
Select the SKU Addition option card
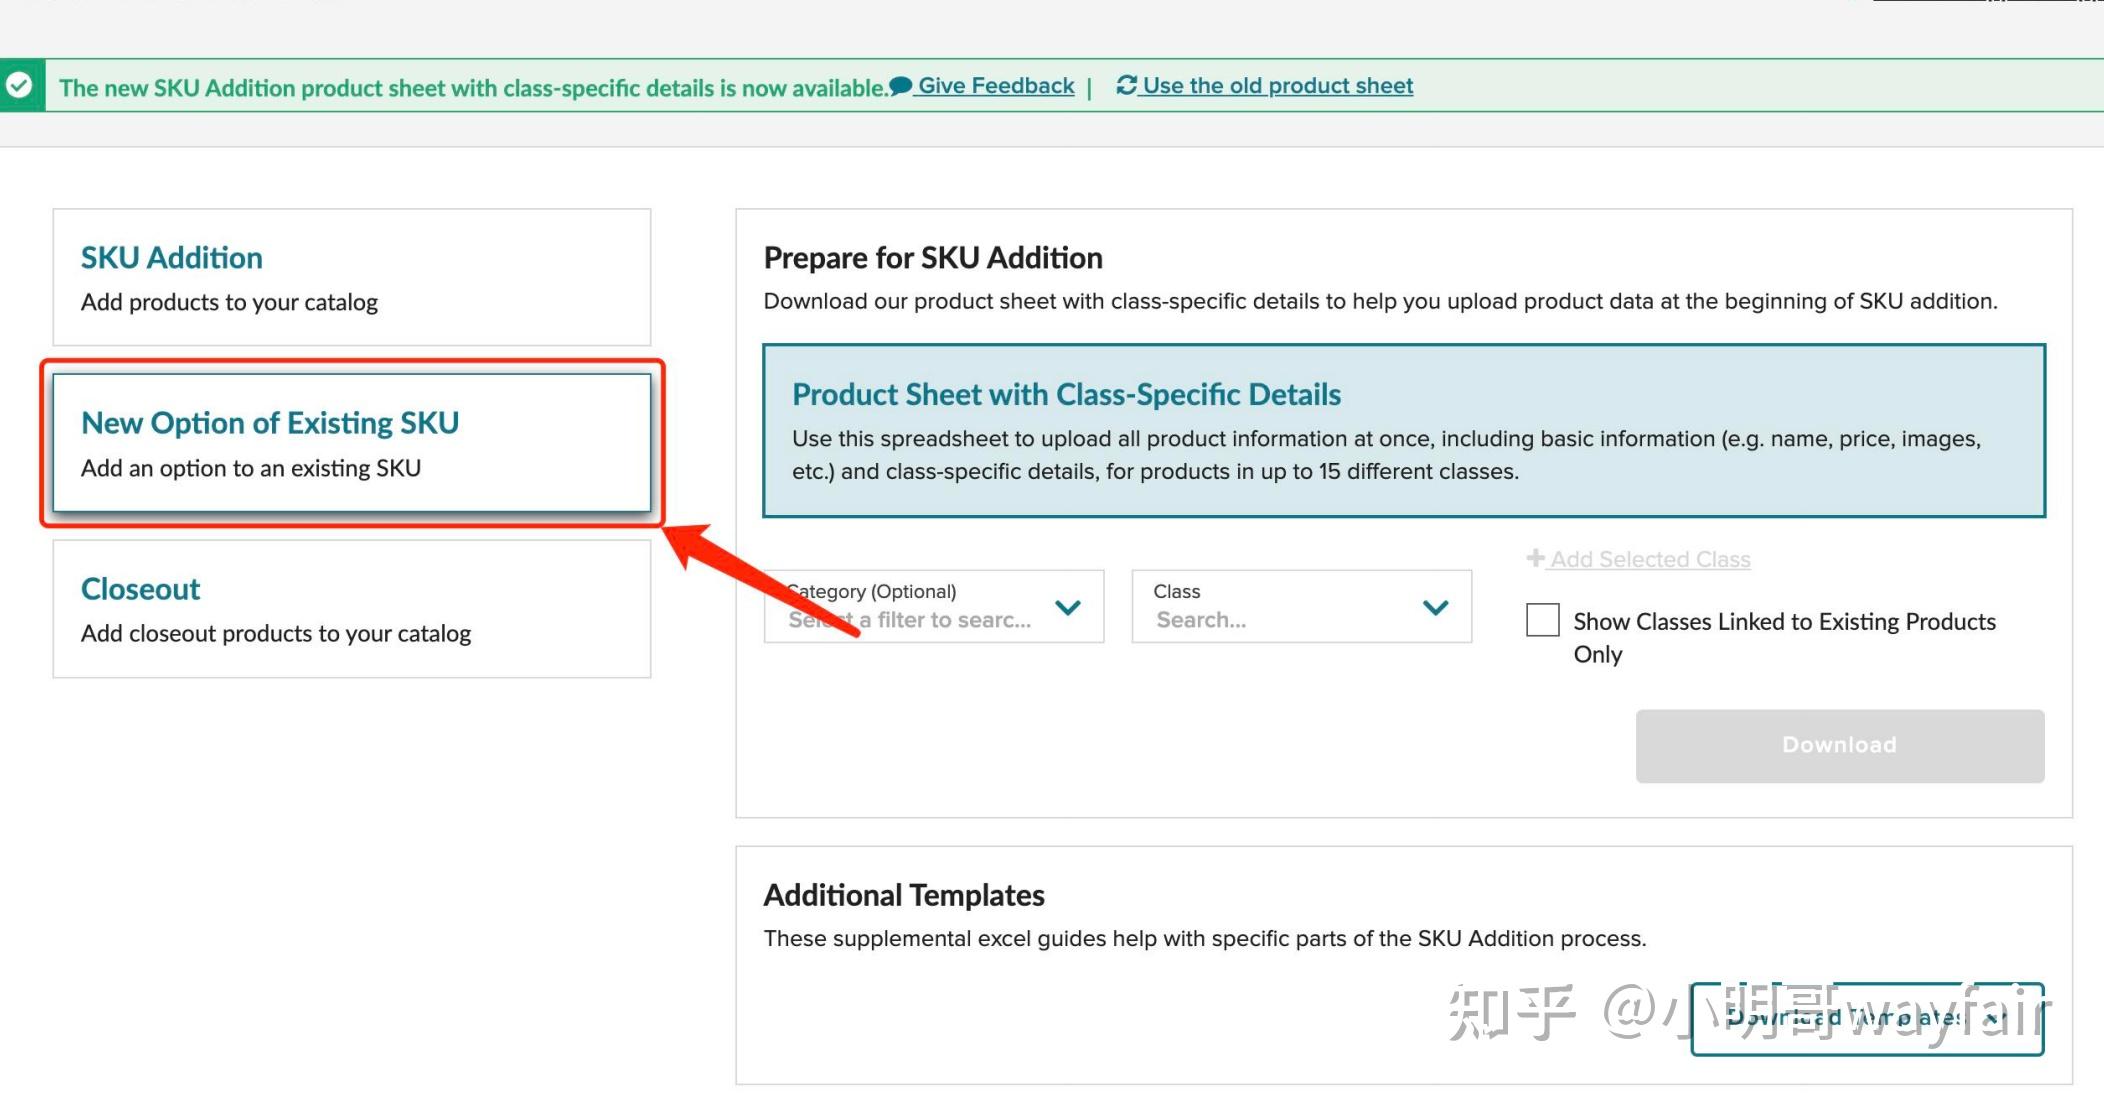[351, 277]
